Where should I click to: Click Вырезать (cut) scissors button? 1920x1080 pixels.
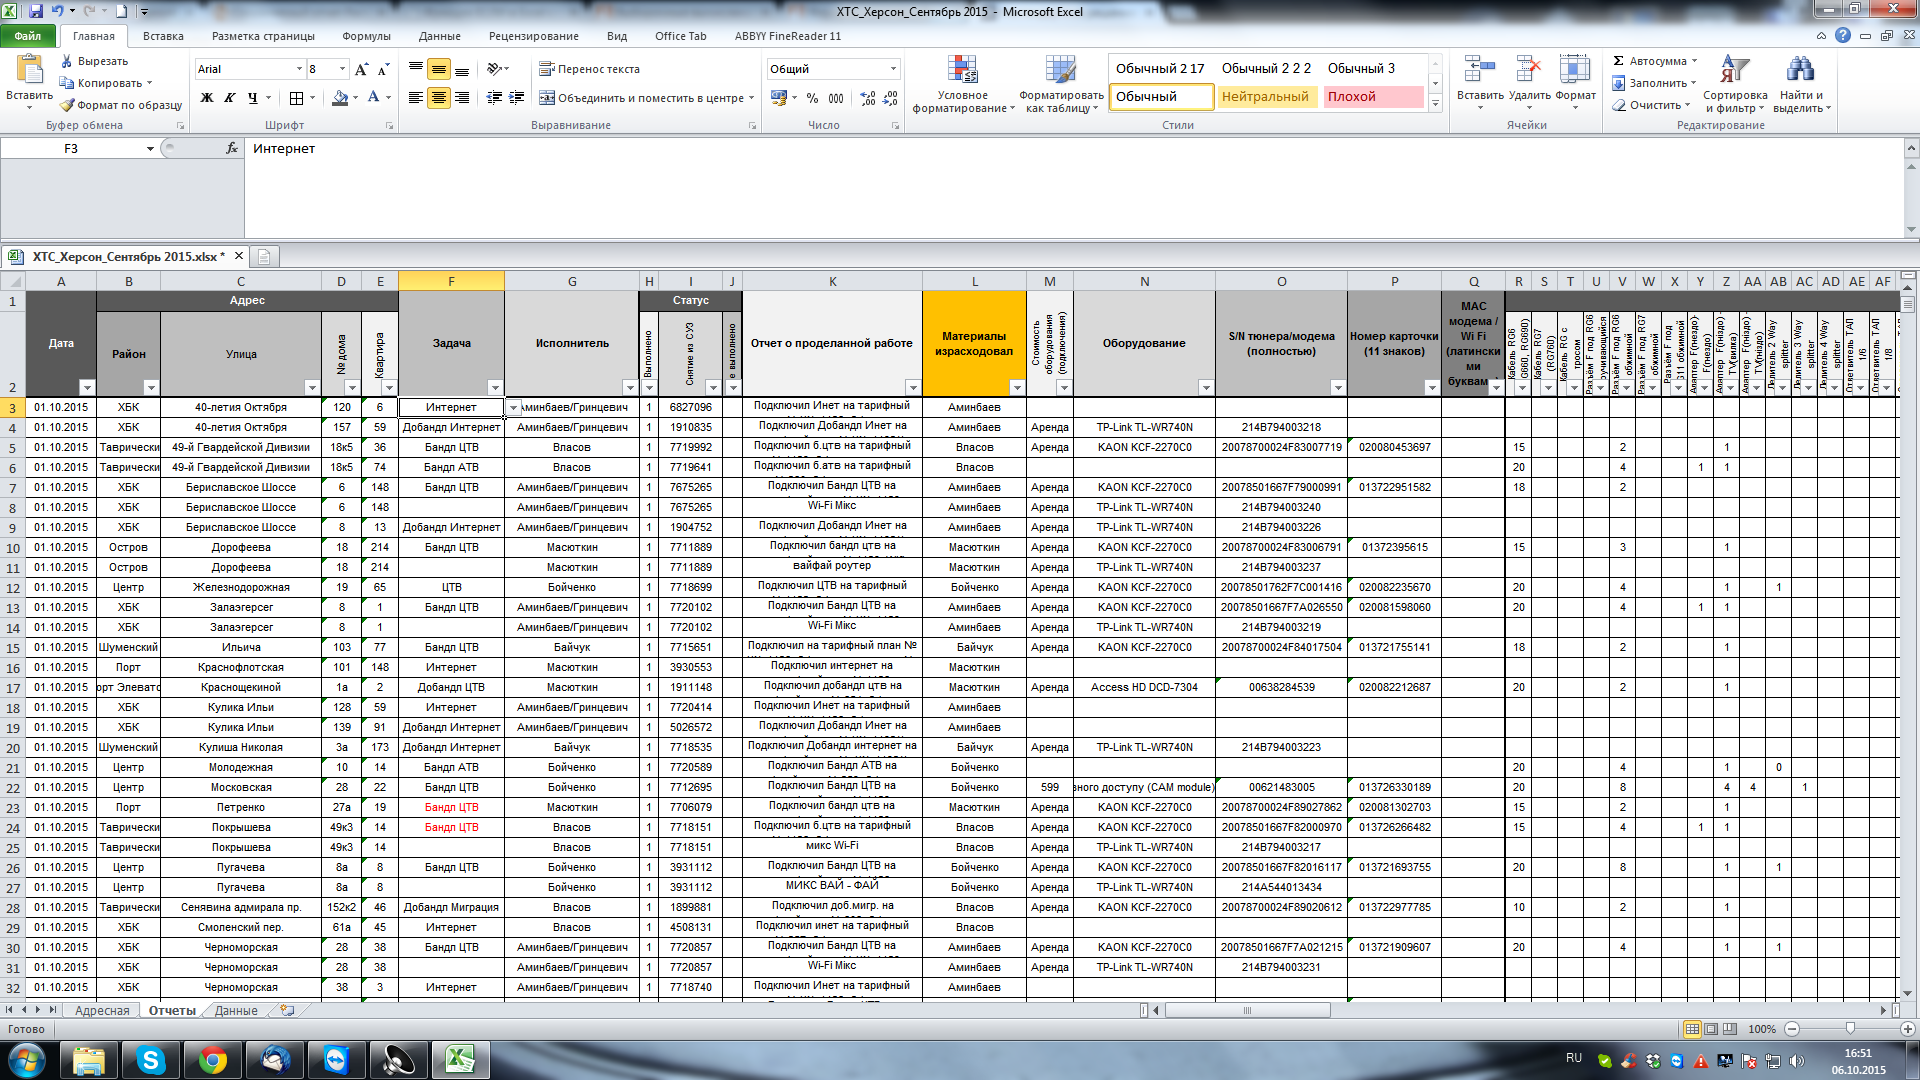coord(93,61)
